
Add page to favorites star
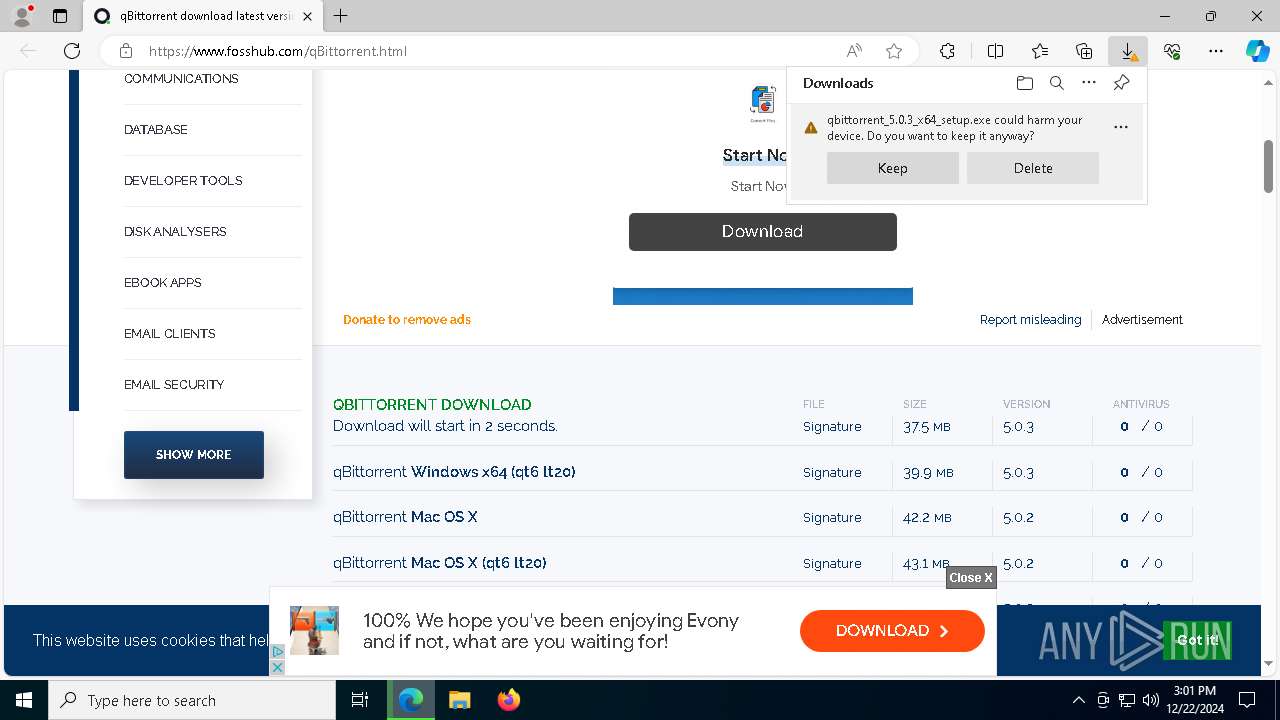coord(894,51)
